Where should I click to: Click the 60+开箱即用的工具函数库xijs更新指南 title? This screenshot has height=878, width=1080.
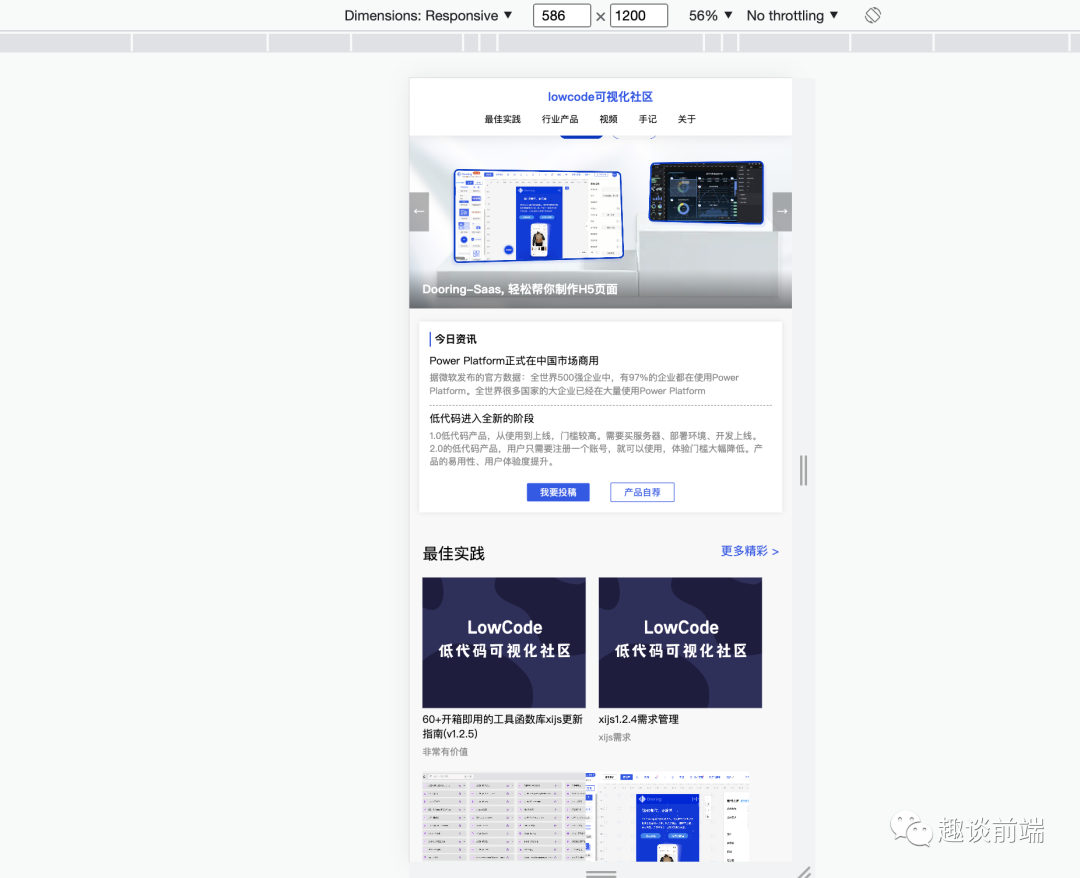[503, 727]
